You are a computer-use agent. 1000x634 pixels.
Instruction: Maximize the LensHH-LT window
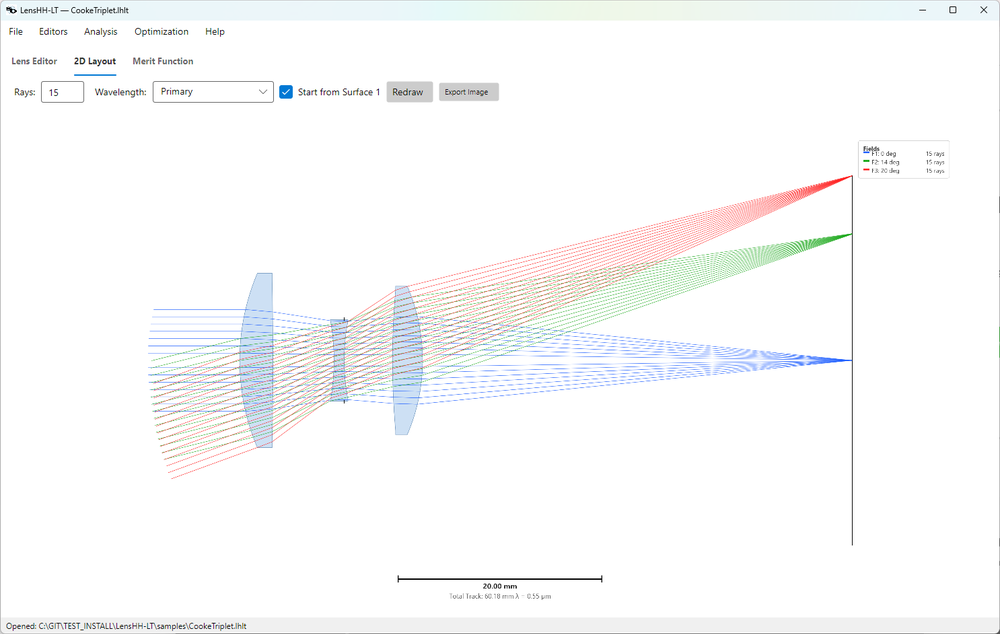click(x=953, y=10)
